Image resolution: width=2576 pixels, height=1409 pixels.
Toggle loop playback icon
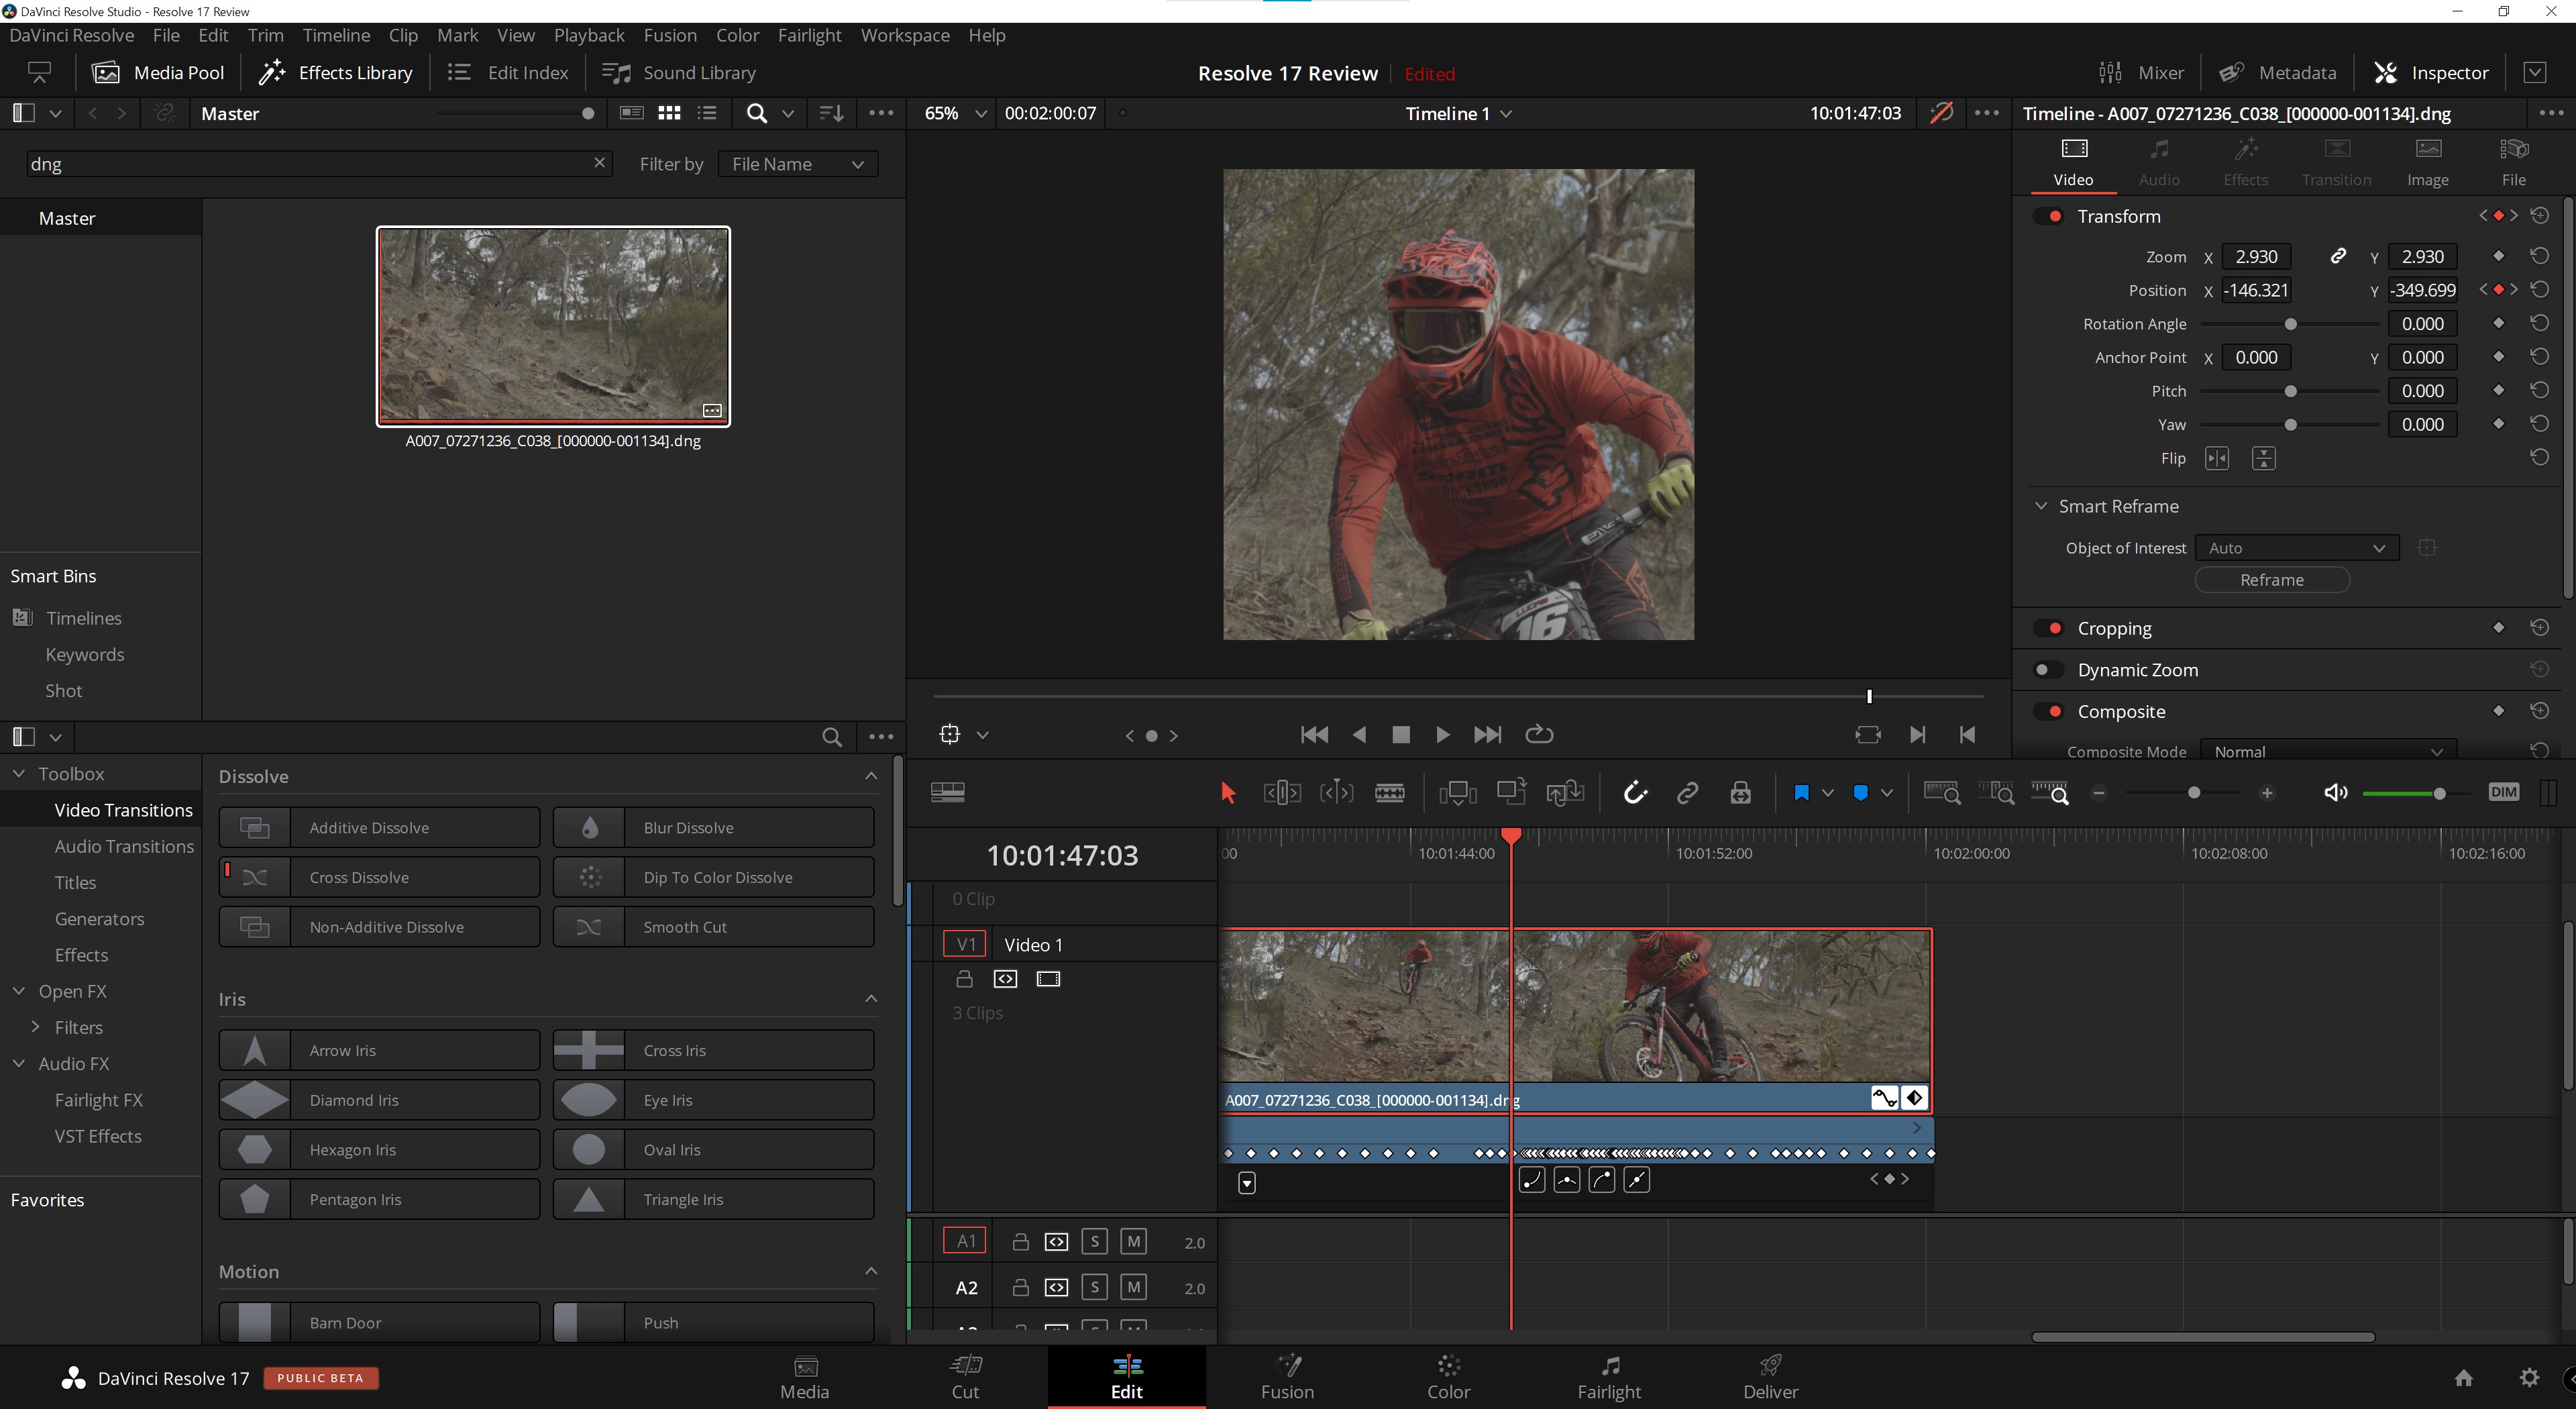(x=1539, y=735)
